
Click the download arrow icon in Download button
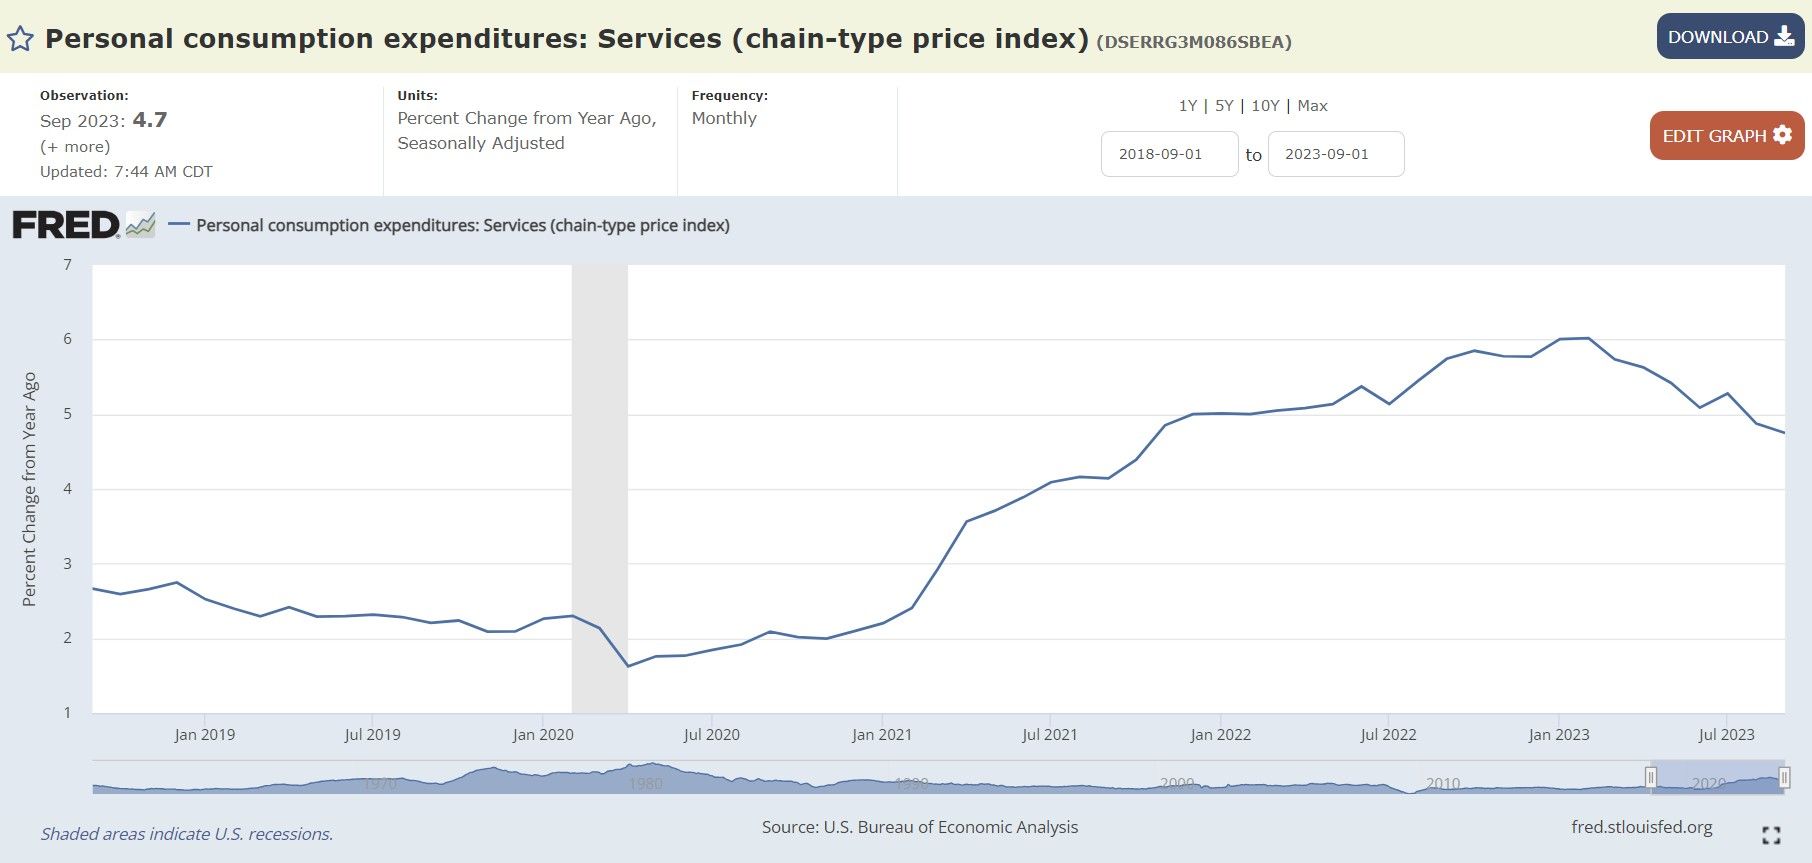click(1784, 36)
